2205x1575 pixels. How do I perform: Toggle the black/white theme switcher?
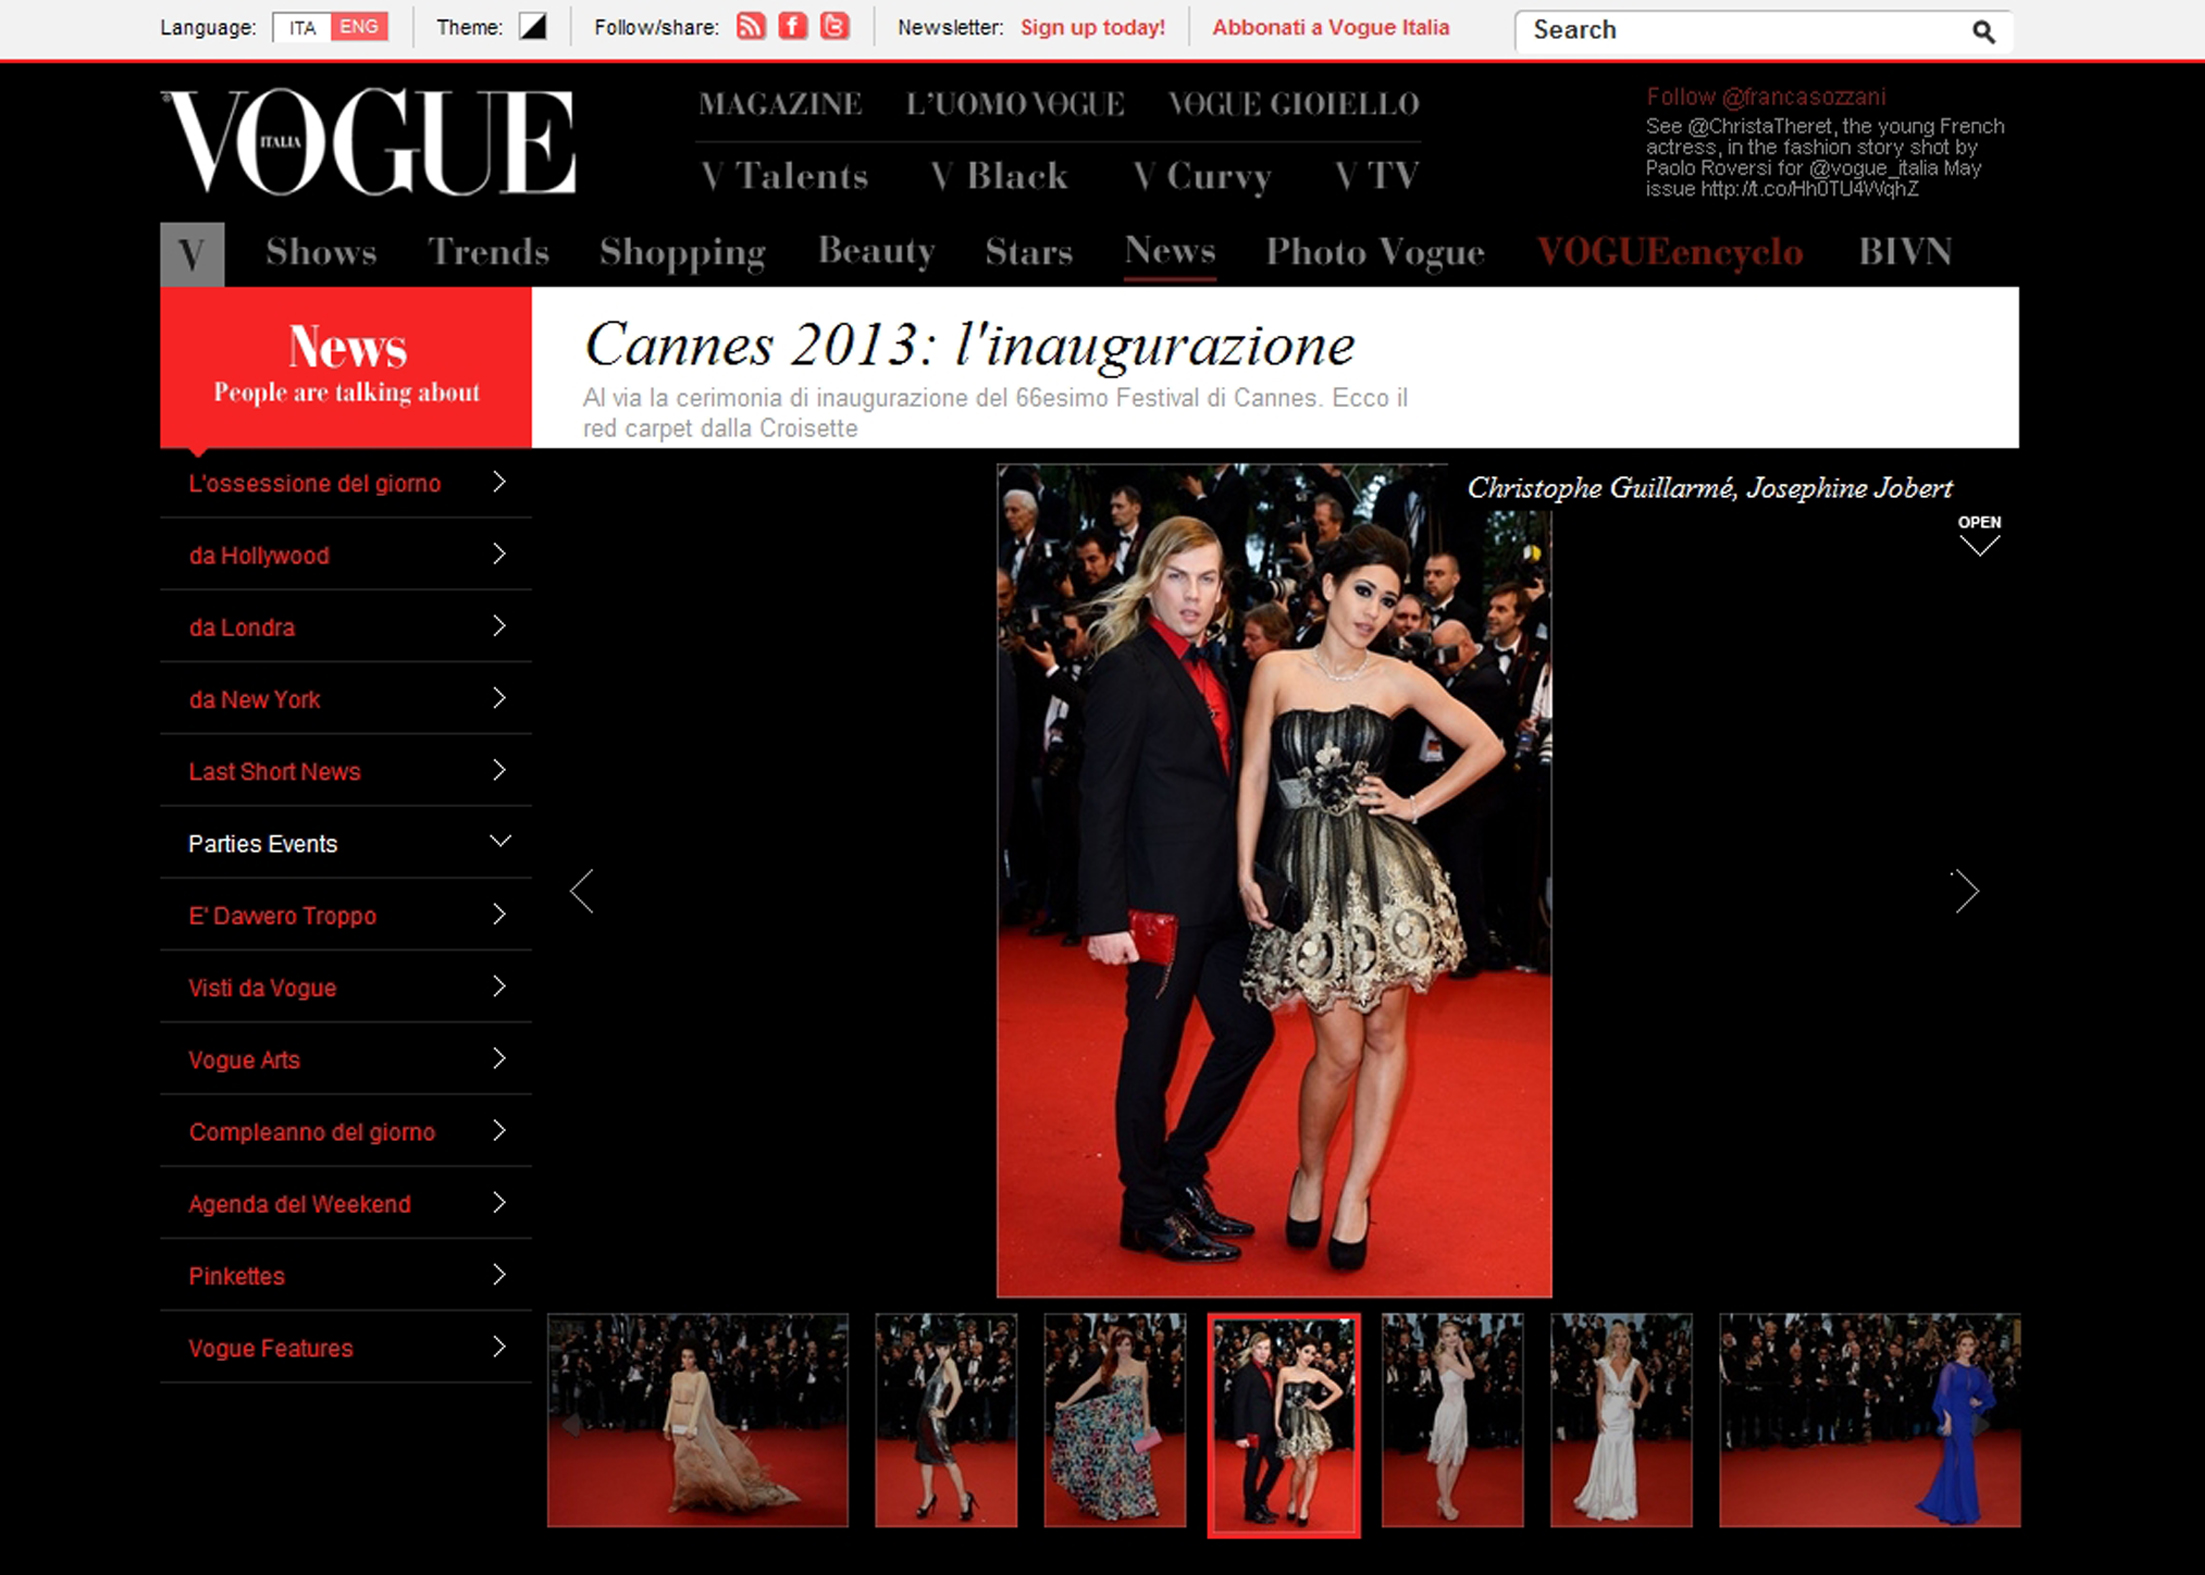(533, 27)
